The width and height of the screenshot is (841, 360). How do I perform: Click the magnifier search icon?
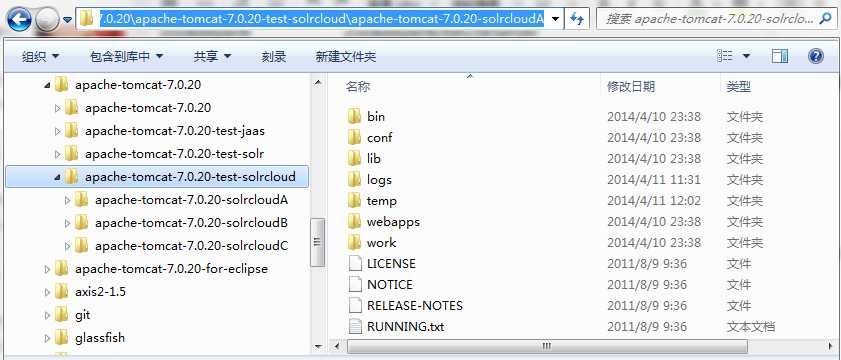(x=825, y=20)
